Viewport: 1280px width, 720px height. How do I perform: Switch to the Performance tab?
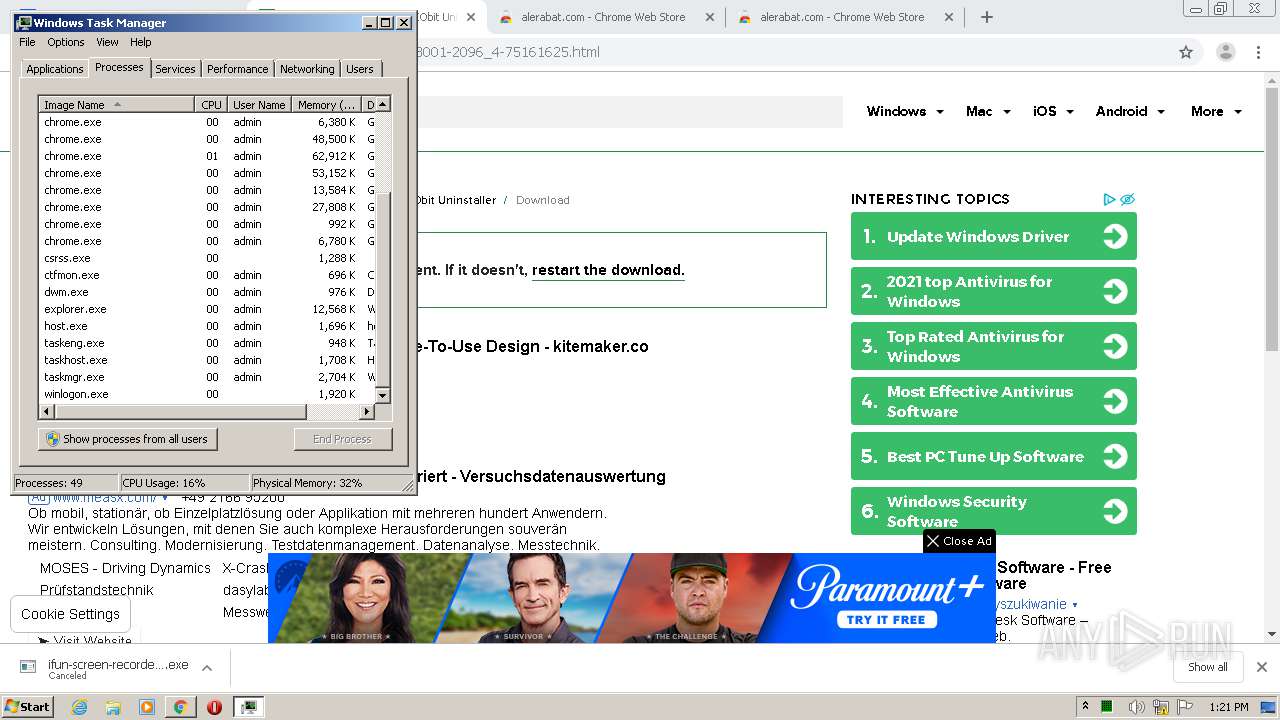[237, 69]
